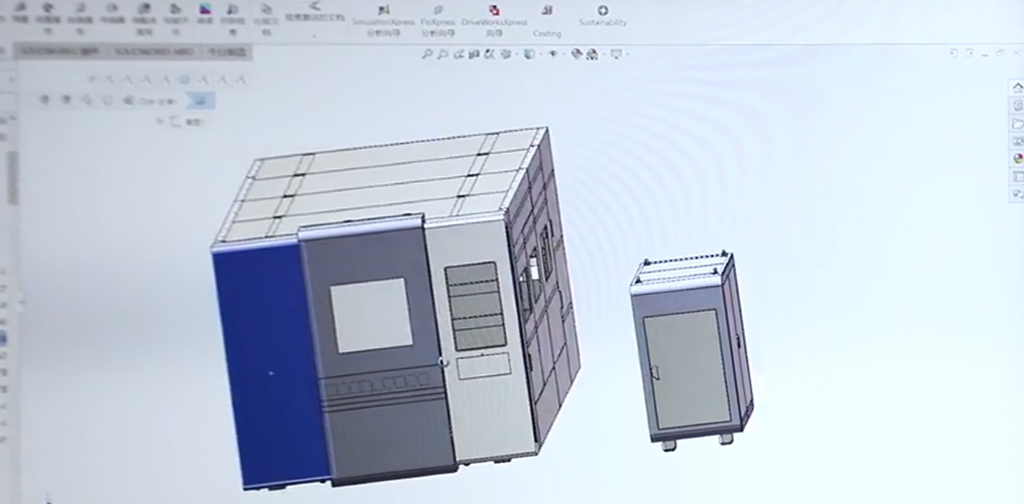Return to the previous view
1024x504 pixels.
(459, 55)
